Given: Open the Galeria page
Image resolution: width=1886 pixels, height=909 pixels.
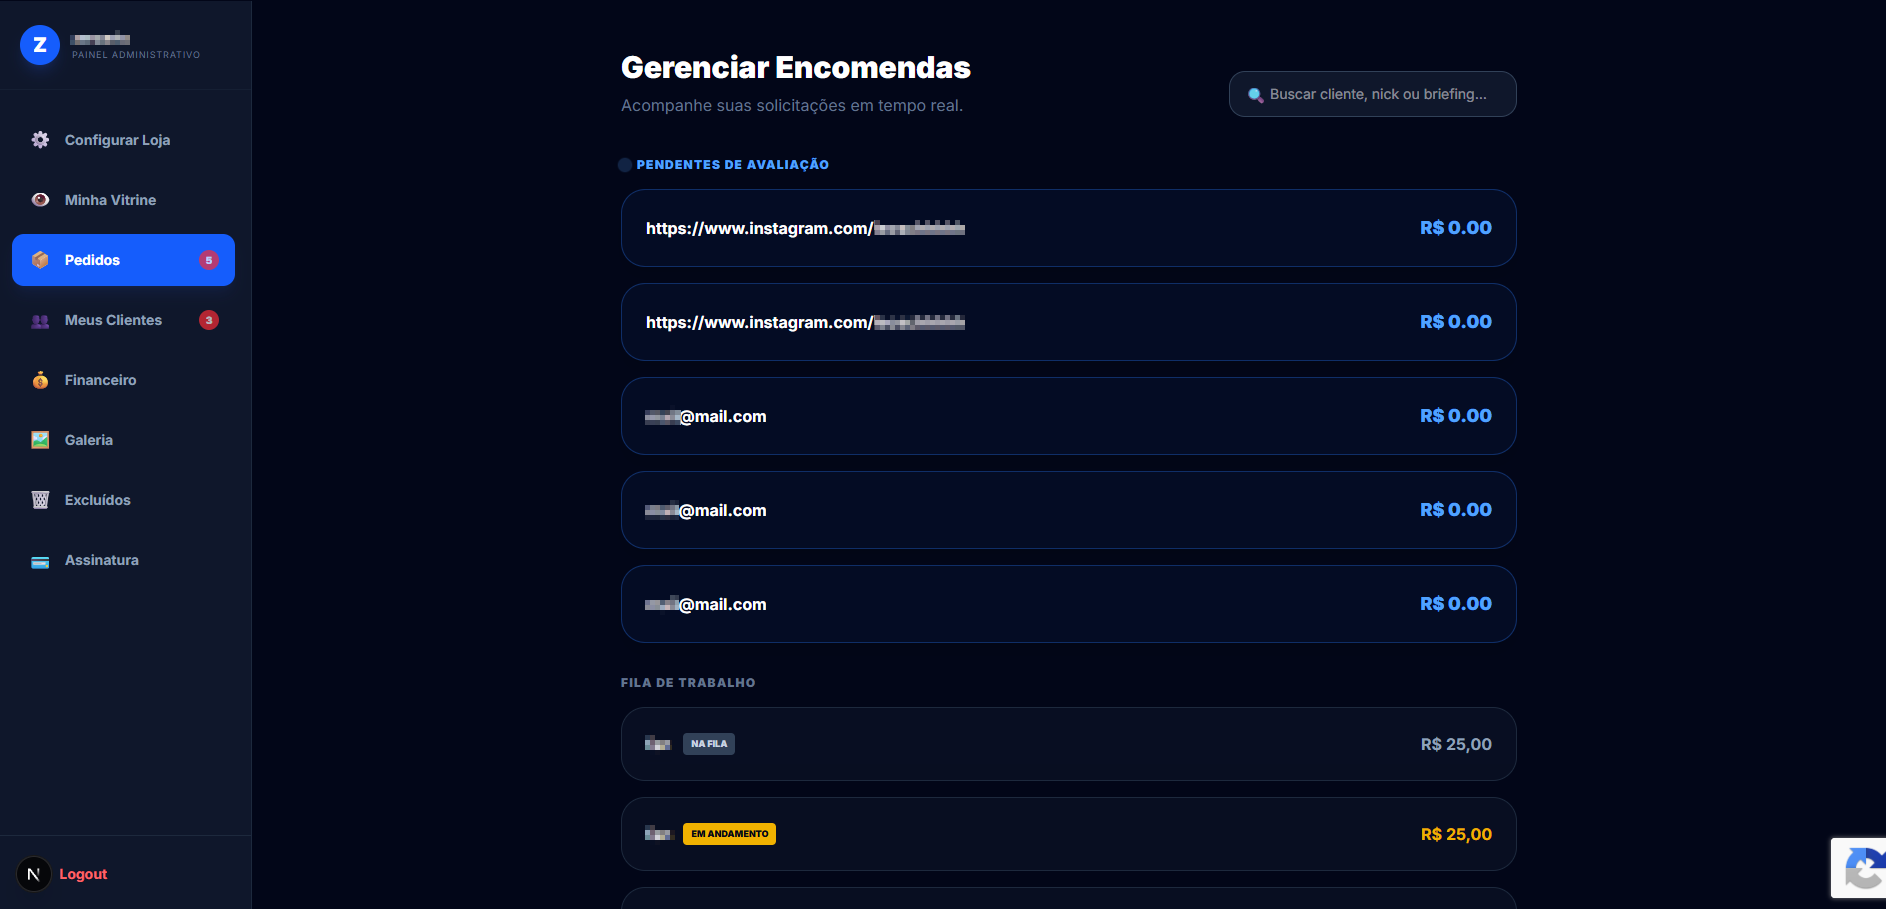Looking at the screenshot, I should pos(123,440).
